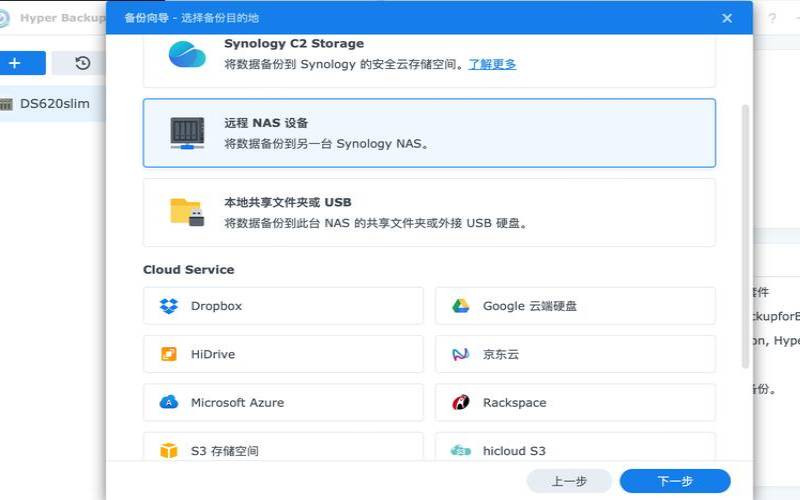Click the Rackspace logo icon
The width and height of the screenshot is (800, 500).
click(461, 402)
